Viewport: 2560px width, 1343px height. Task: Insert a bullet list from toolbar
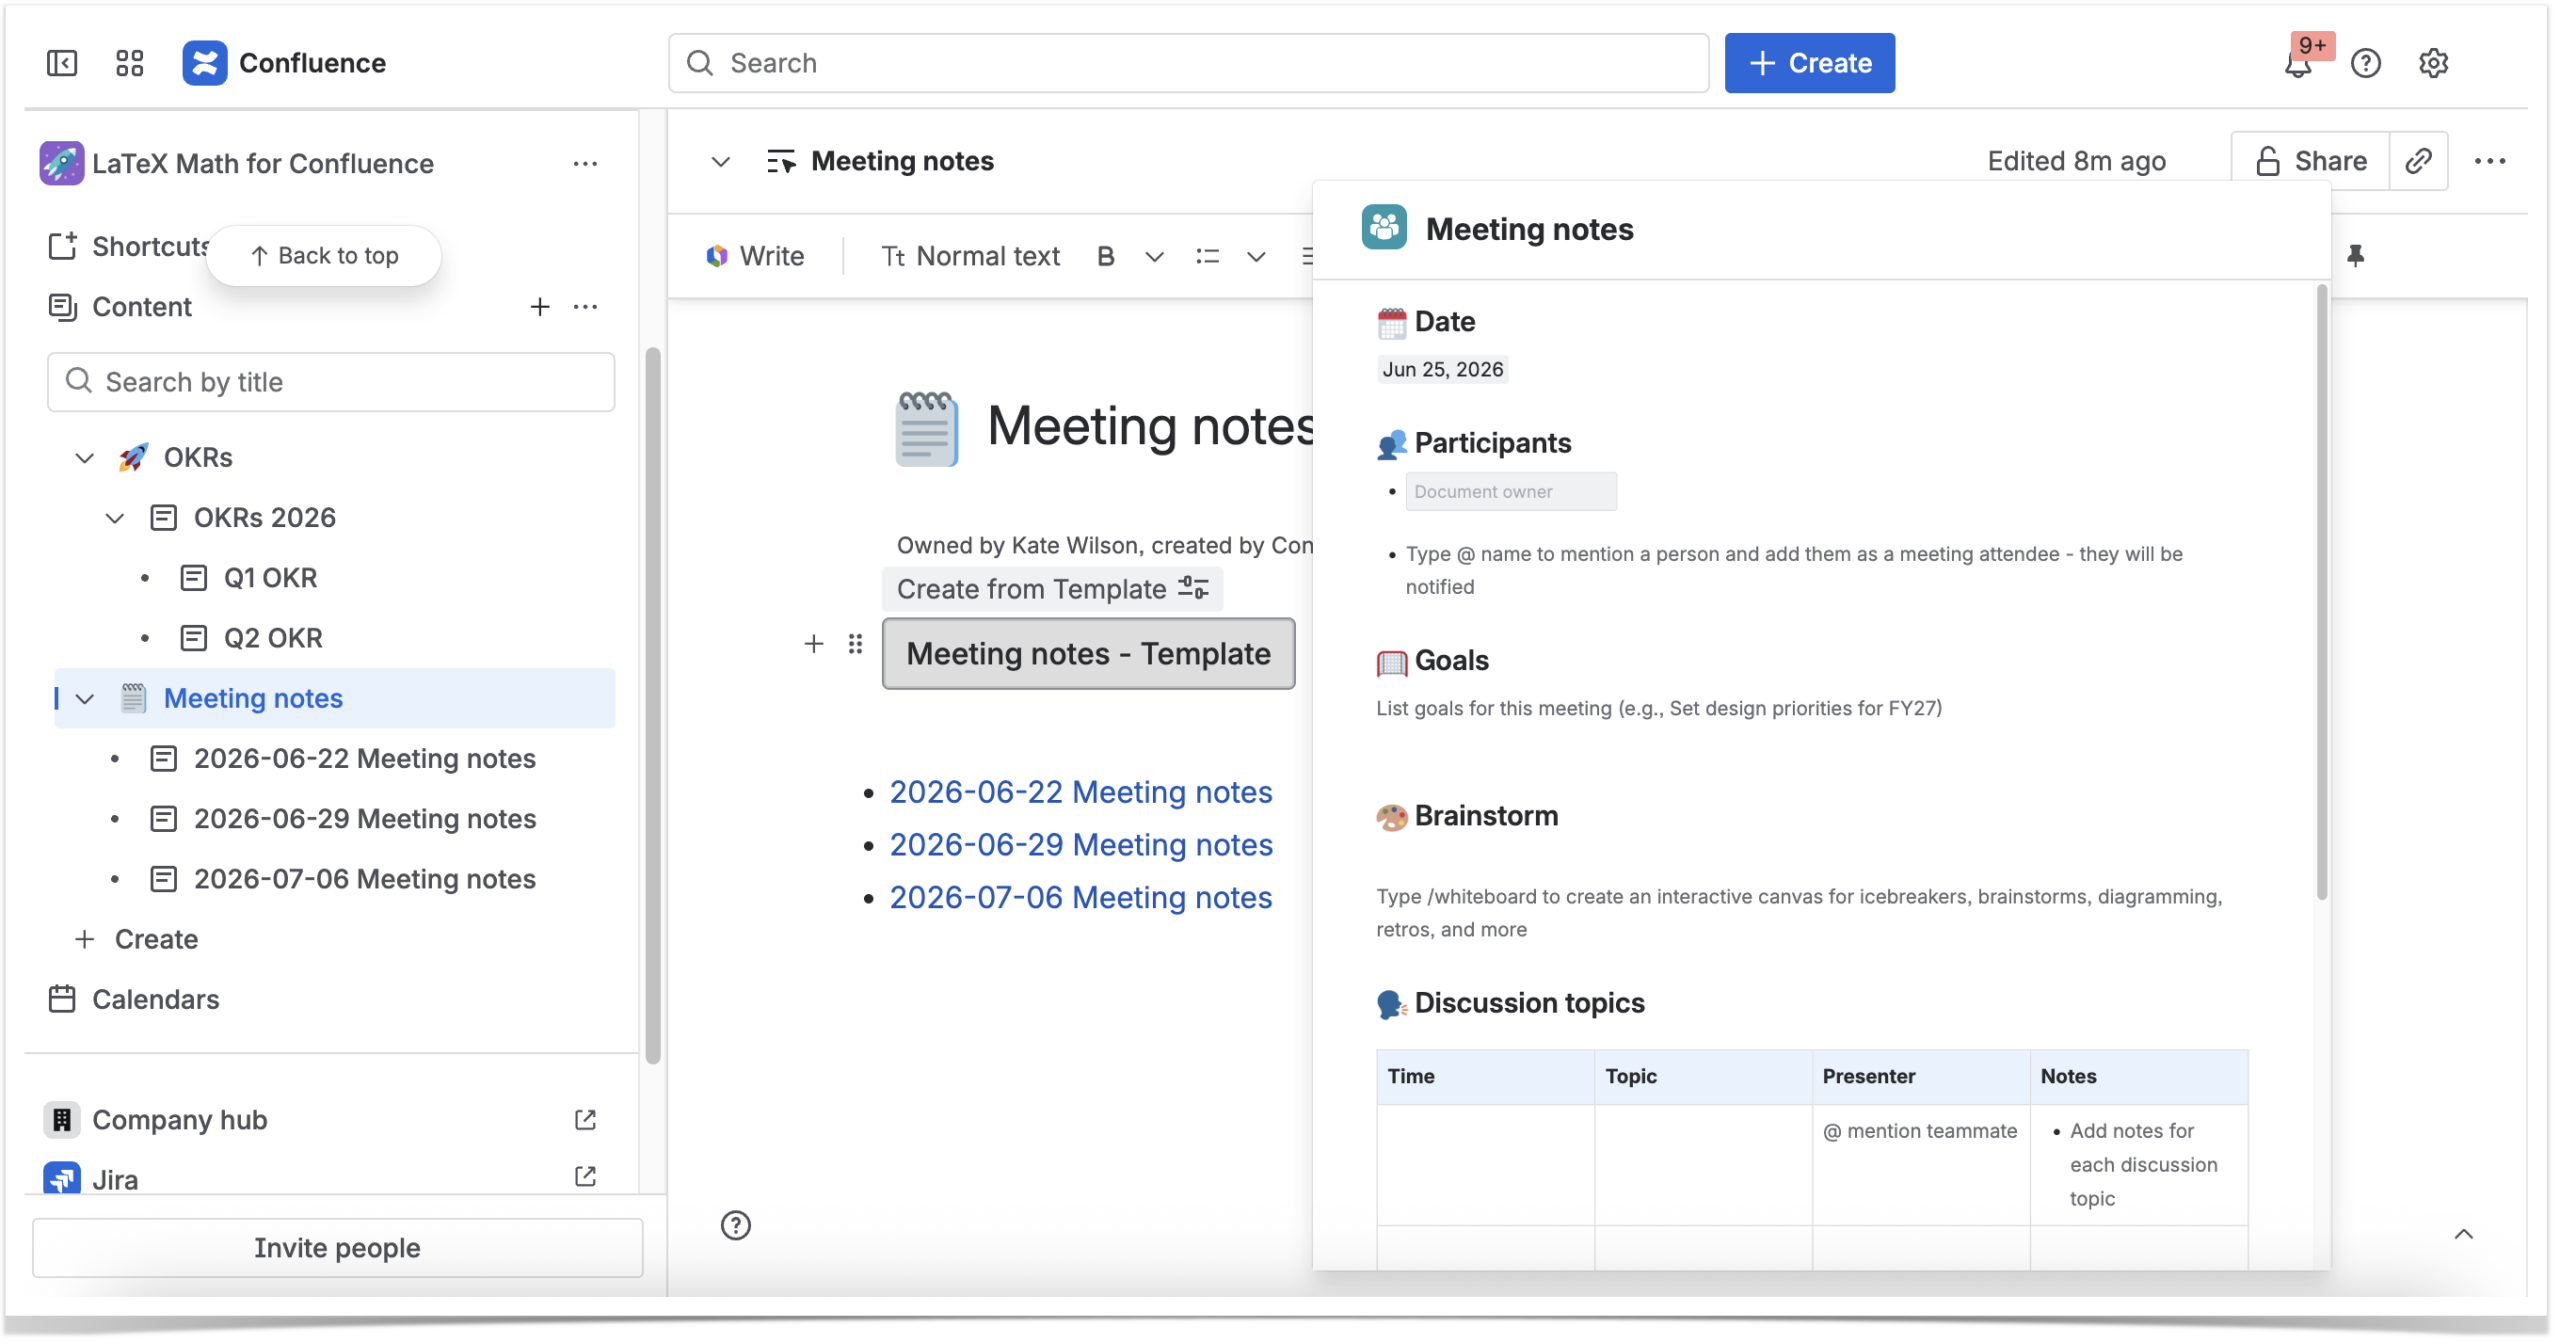coord(1207,257)
